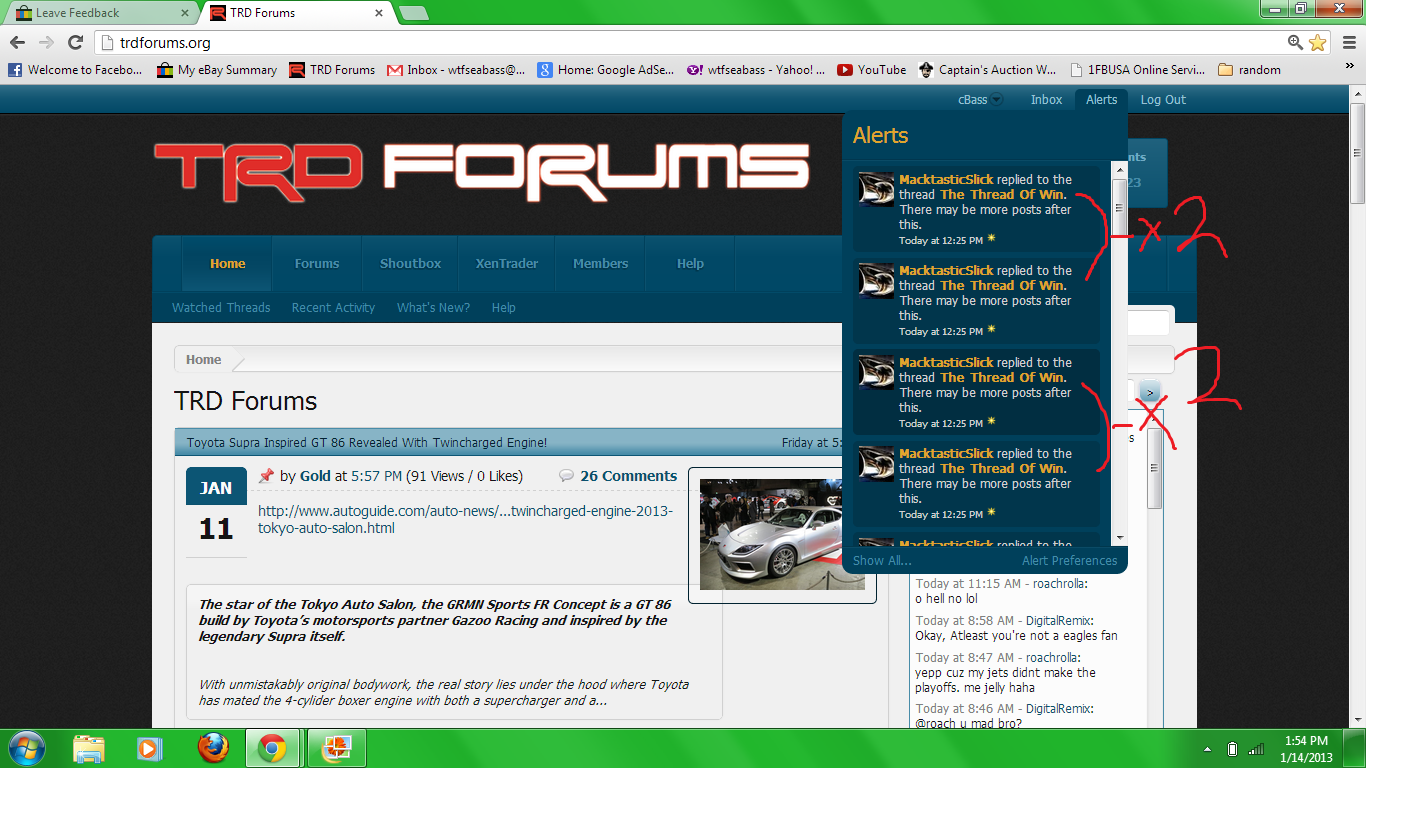The height and width of the screenshot is (830, 1426).
Task: Open Chrome menu hamburger icon
Action: point(1349,42)
